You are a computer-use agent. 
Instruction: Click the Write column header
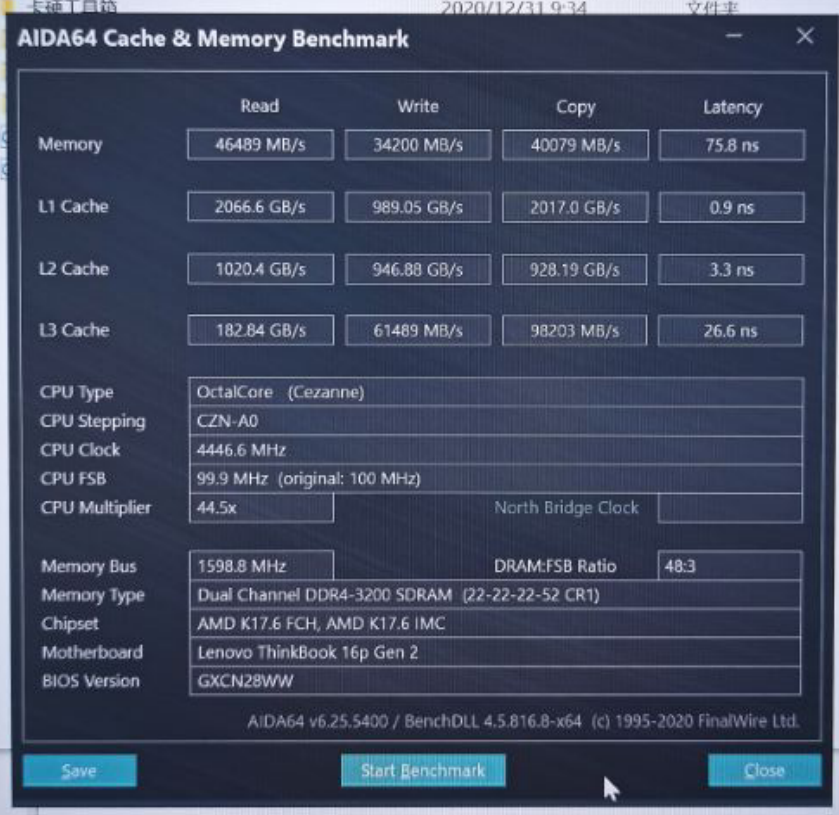pyautogui.click(x=418, y=106)
